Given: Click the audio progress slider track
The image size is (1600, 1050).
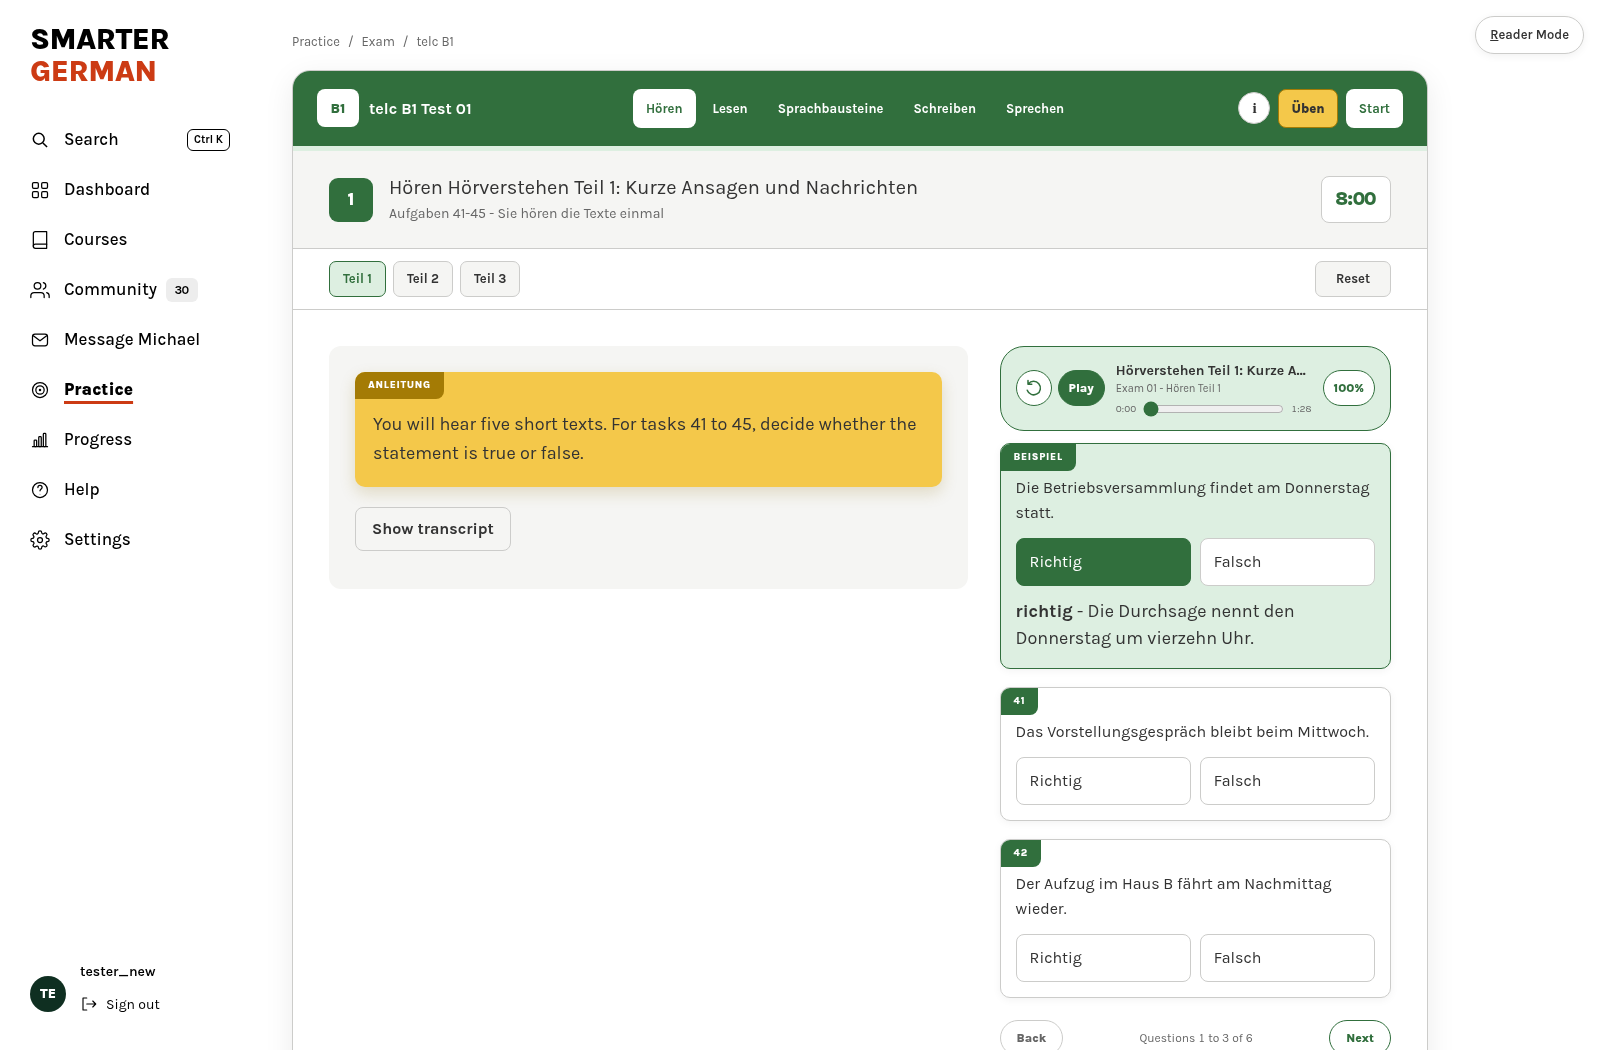Looking at the screenshot, I should coord(1214,409).
